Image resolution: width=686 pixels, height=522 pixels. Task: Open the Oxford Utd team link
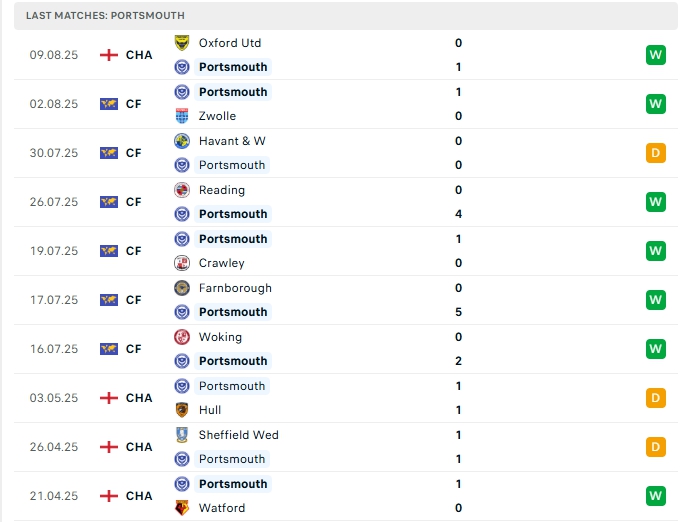coord(229,43)
